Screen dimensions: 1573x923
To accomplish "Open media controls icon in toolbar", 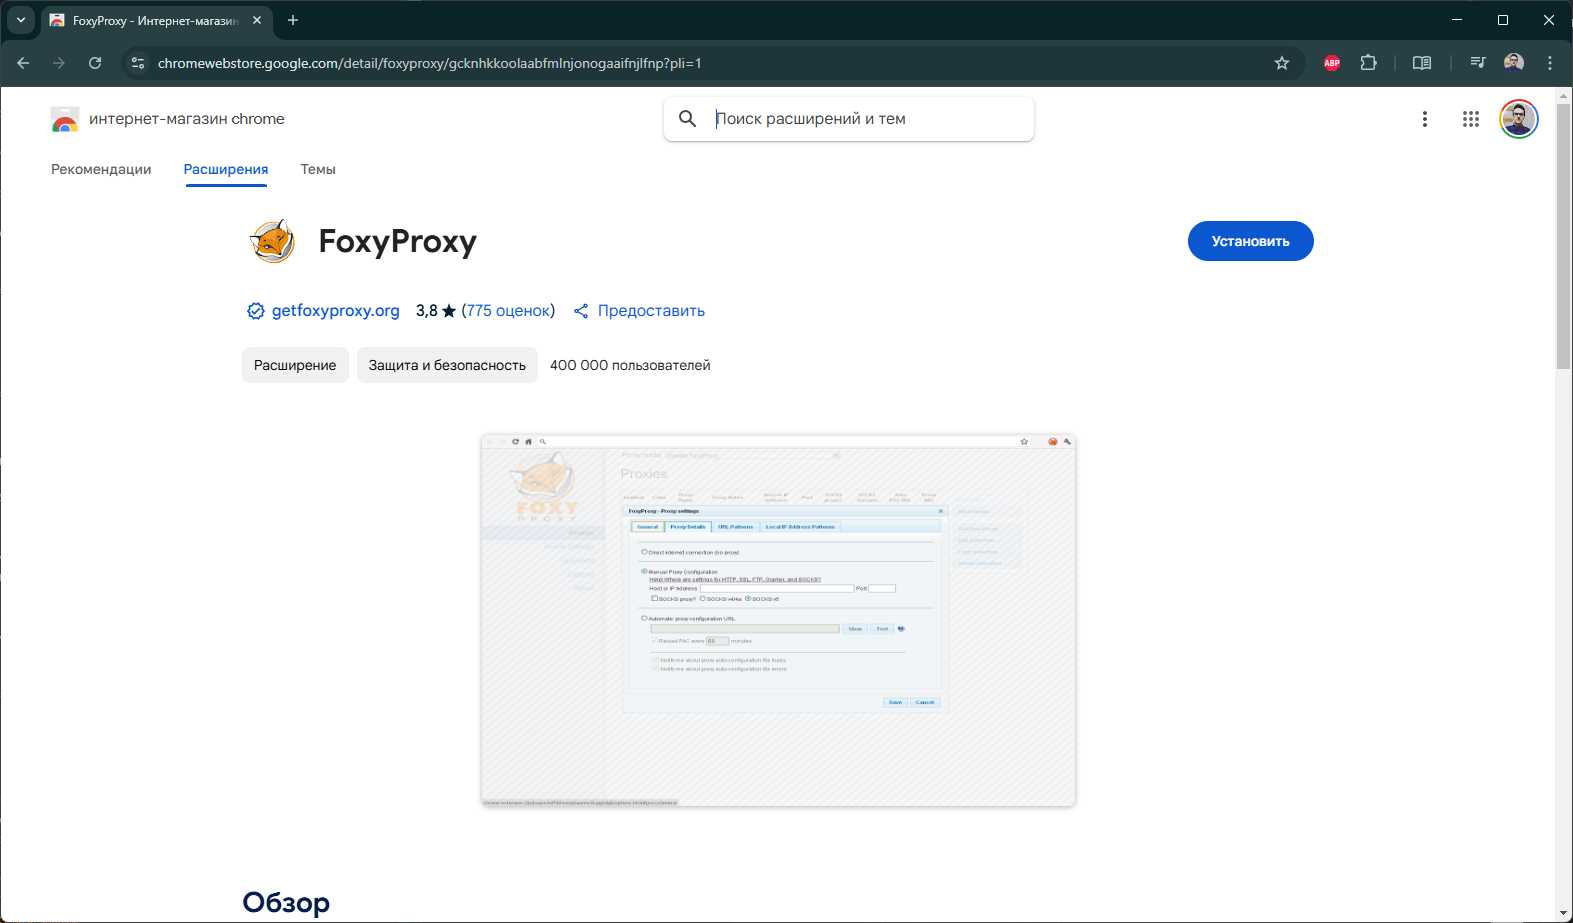I will point(1478,63).
